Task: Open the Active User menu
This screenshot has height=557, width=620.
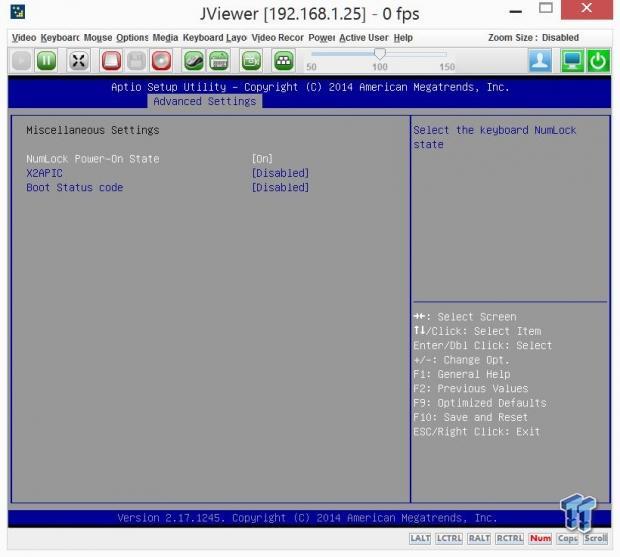Action: (x=364, y=38)
